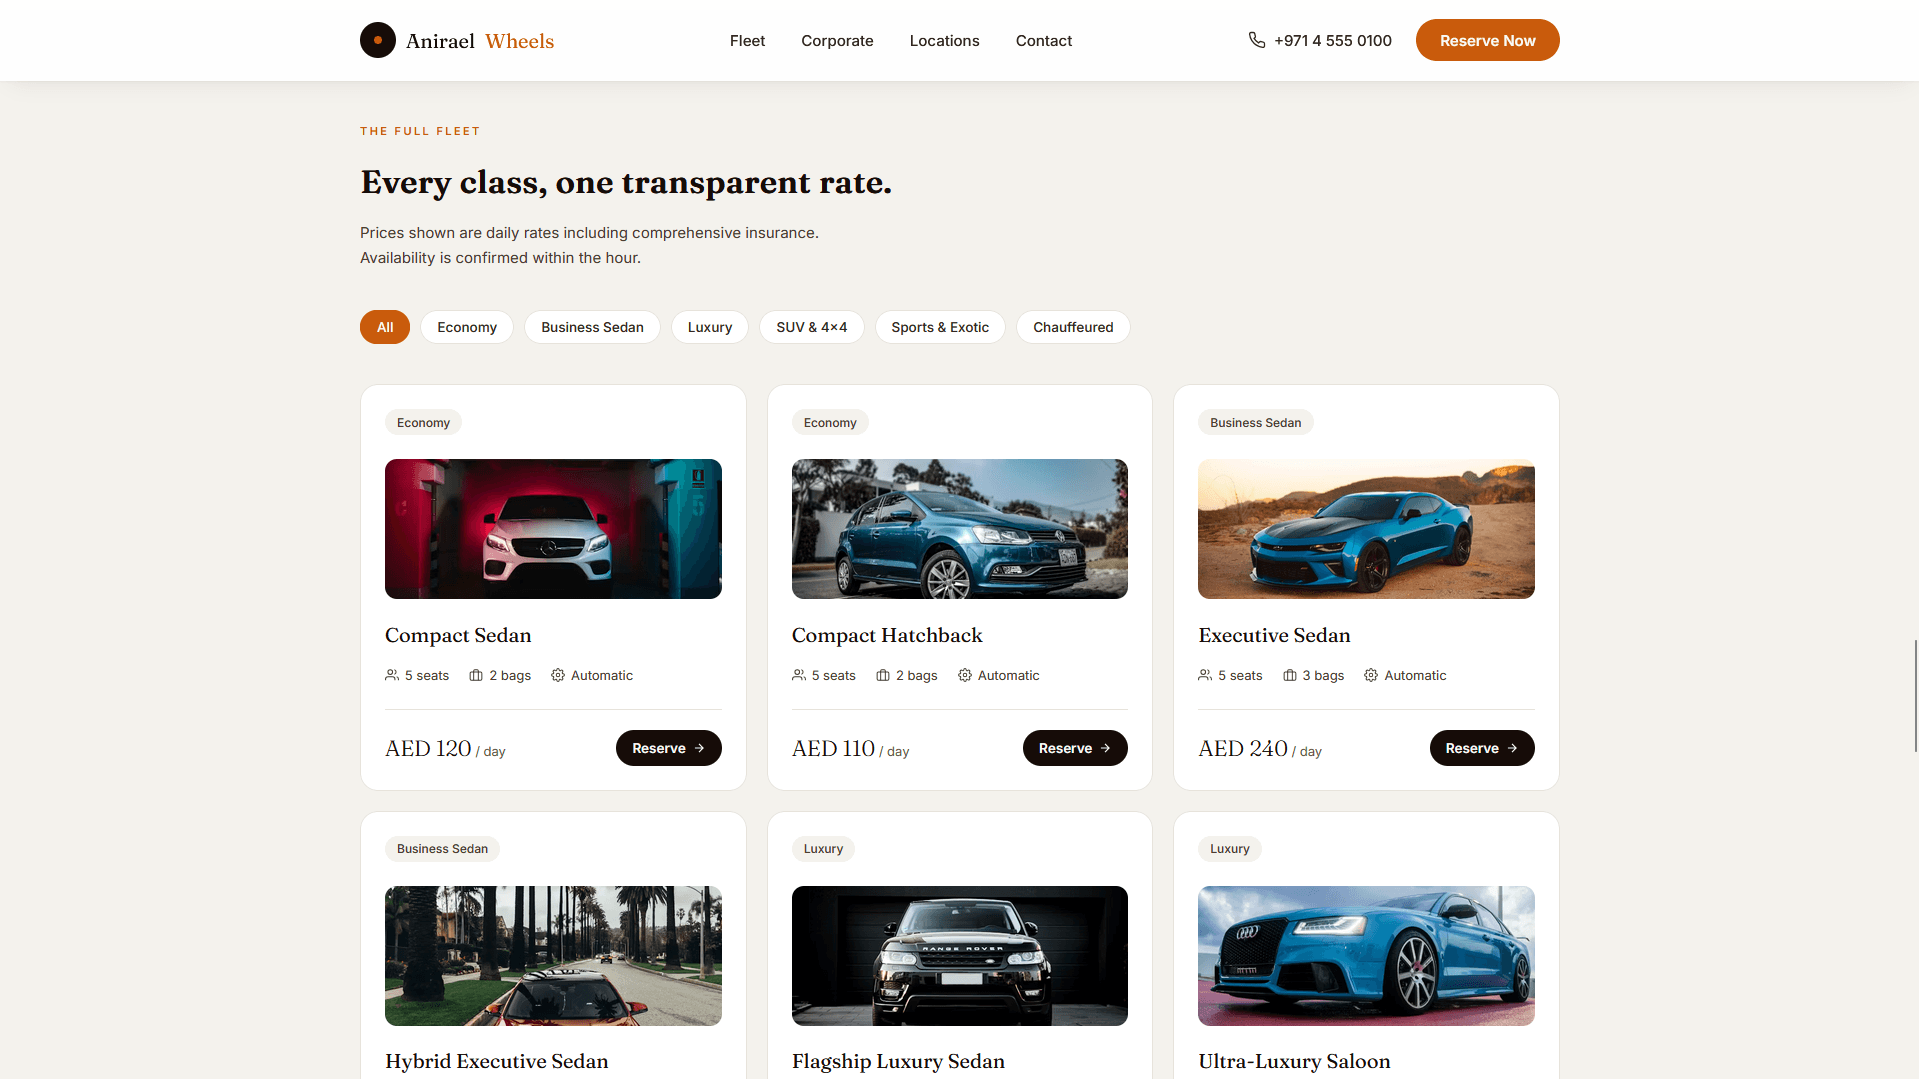The width and height of the screenshot is (1919, 1079).
Task: Click Economy tag on Compact Hatchback card
Action: coord(830,422)
